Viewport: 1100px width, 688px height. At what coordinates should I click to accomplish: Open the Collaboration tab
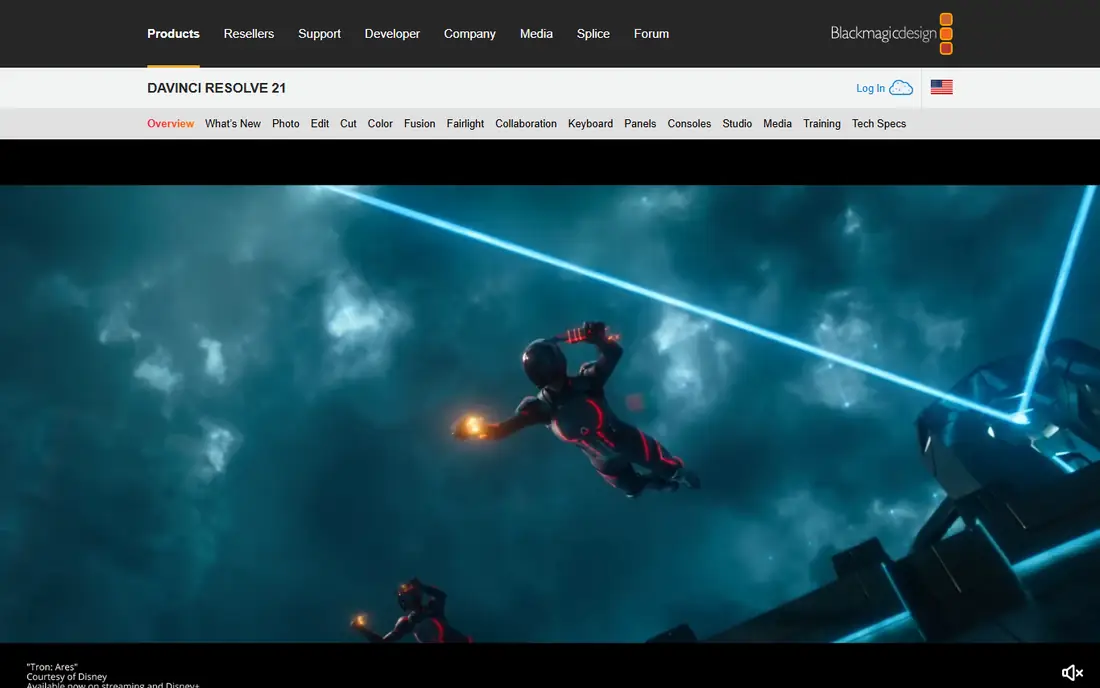coord(526,123)
